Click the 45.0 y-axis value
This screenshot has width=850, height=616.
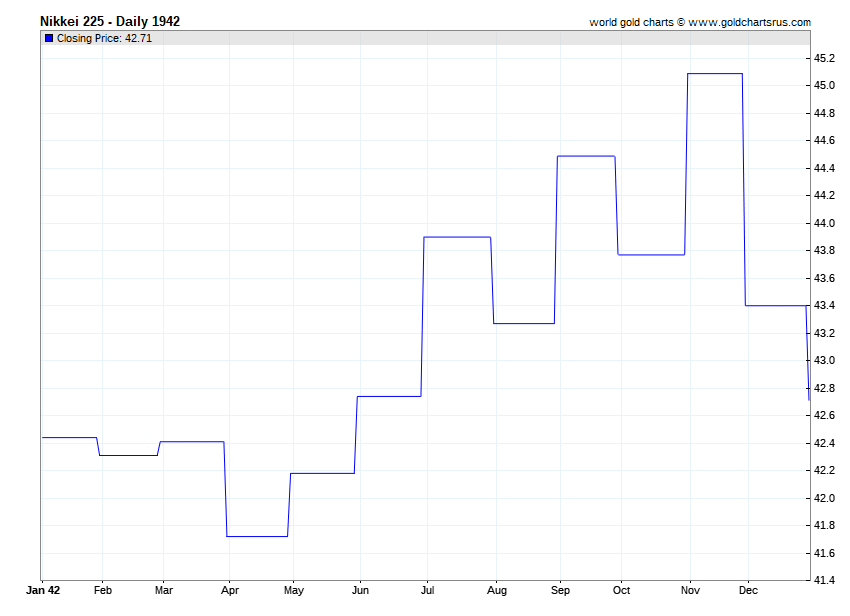coord(824,85)
